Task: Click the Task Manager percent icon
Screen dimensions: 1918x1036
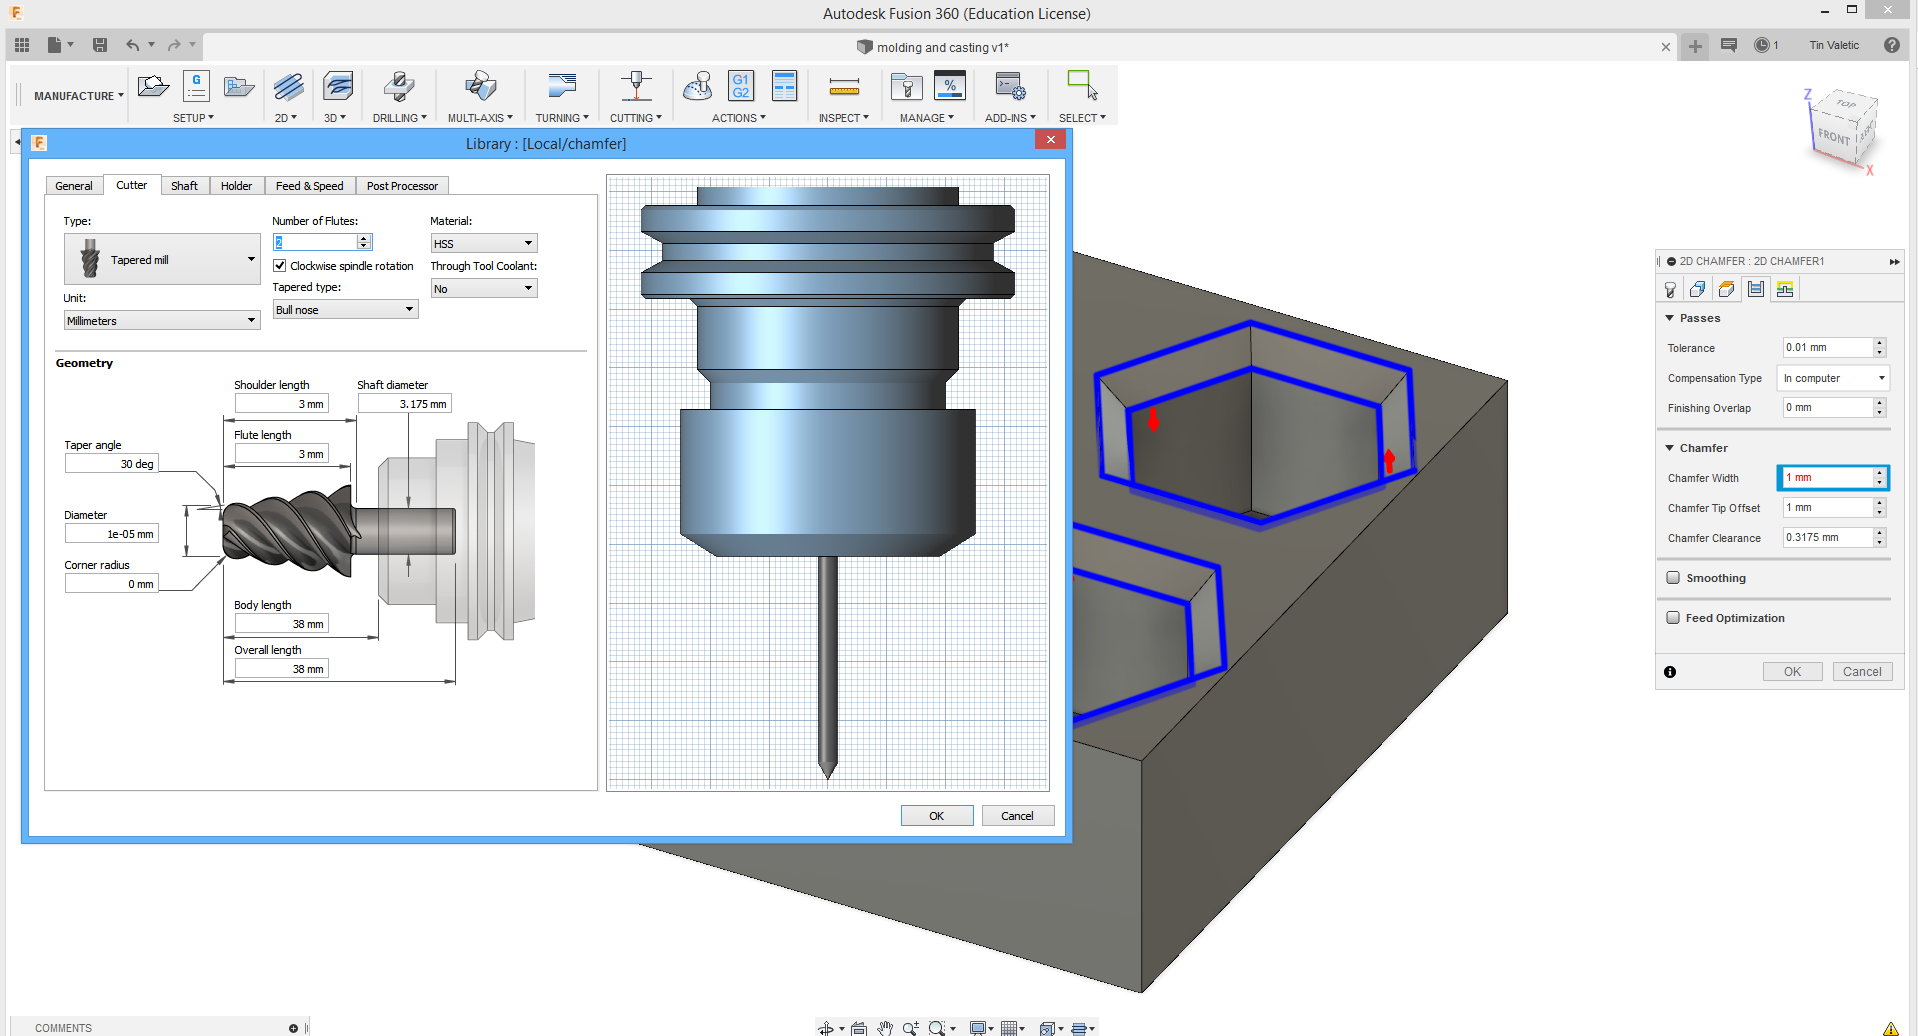Action: tap(950, 86)
